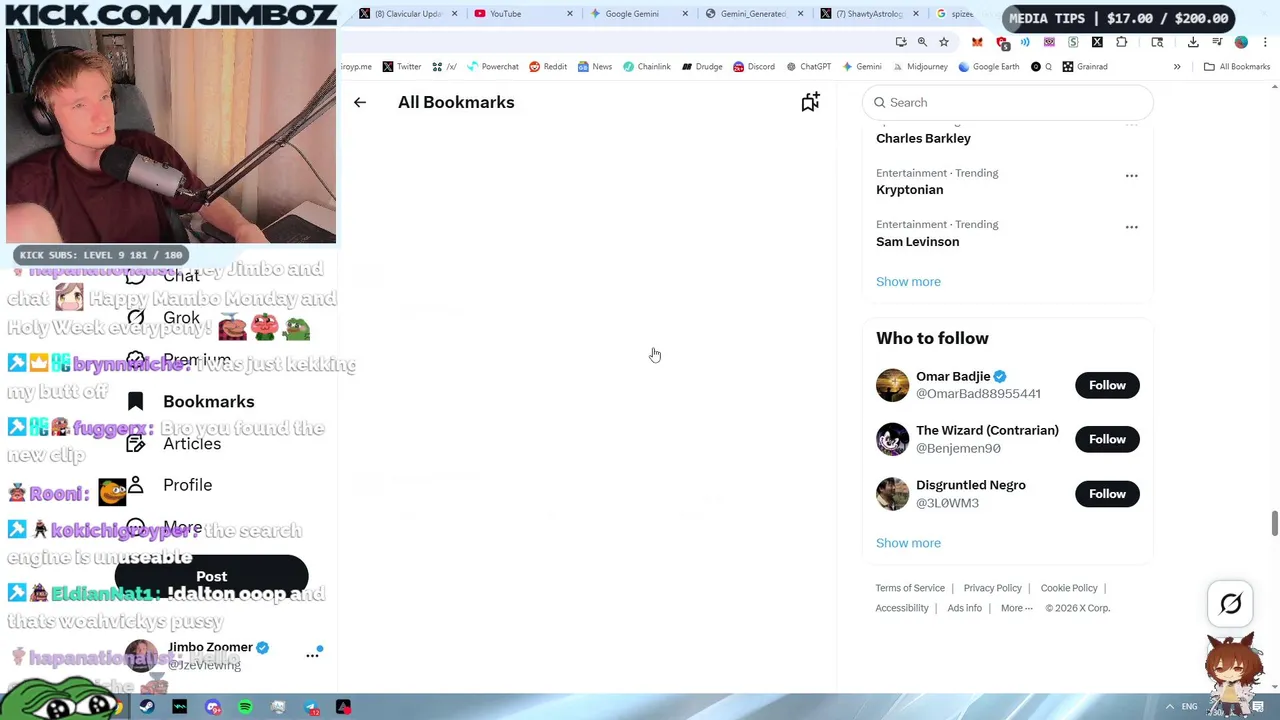Open the MetaMask fox extension

(977, 42)
